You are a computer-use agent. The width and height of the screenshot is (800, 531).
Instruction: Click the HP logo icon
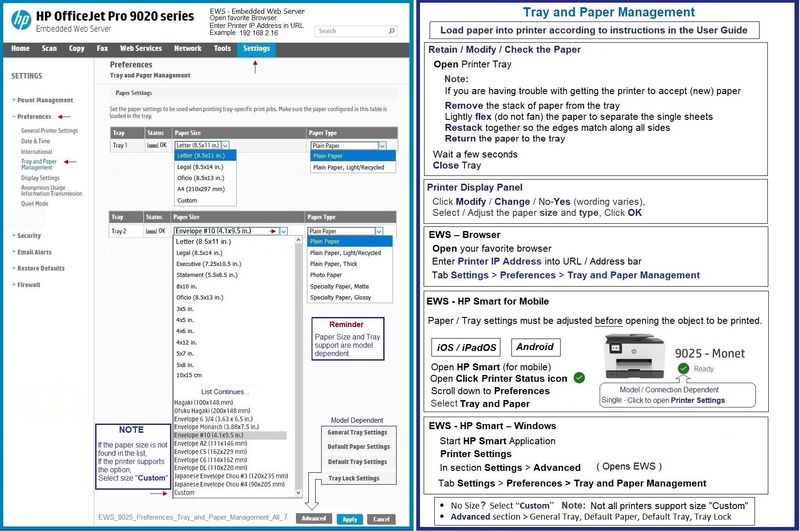[x=21, y=20]
